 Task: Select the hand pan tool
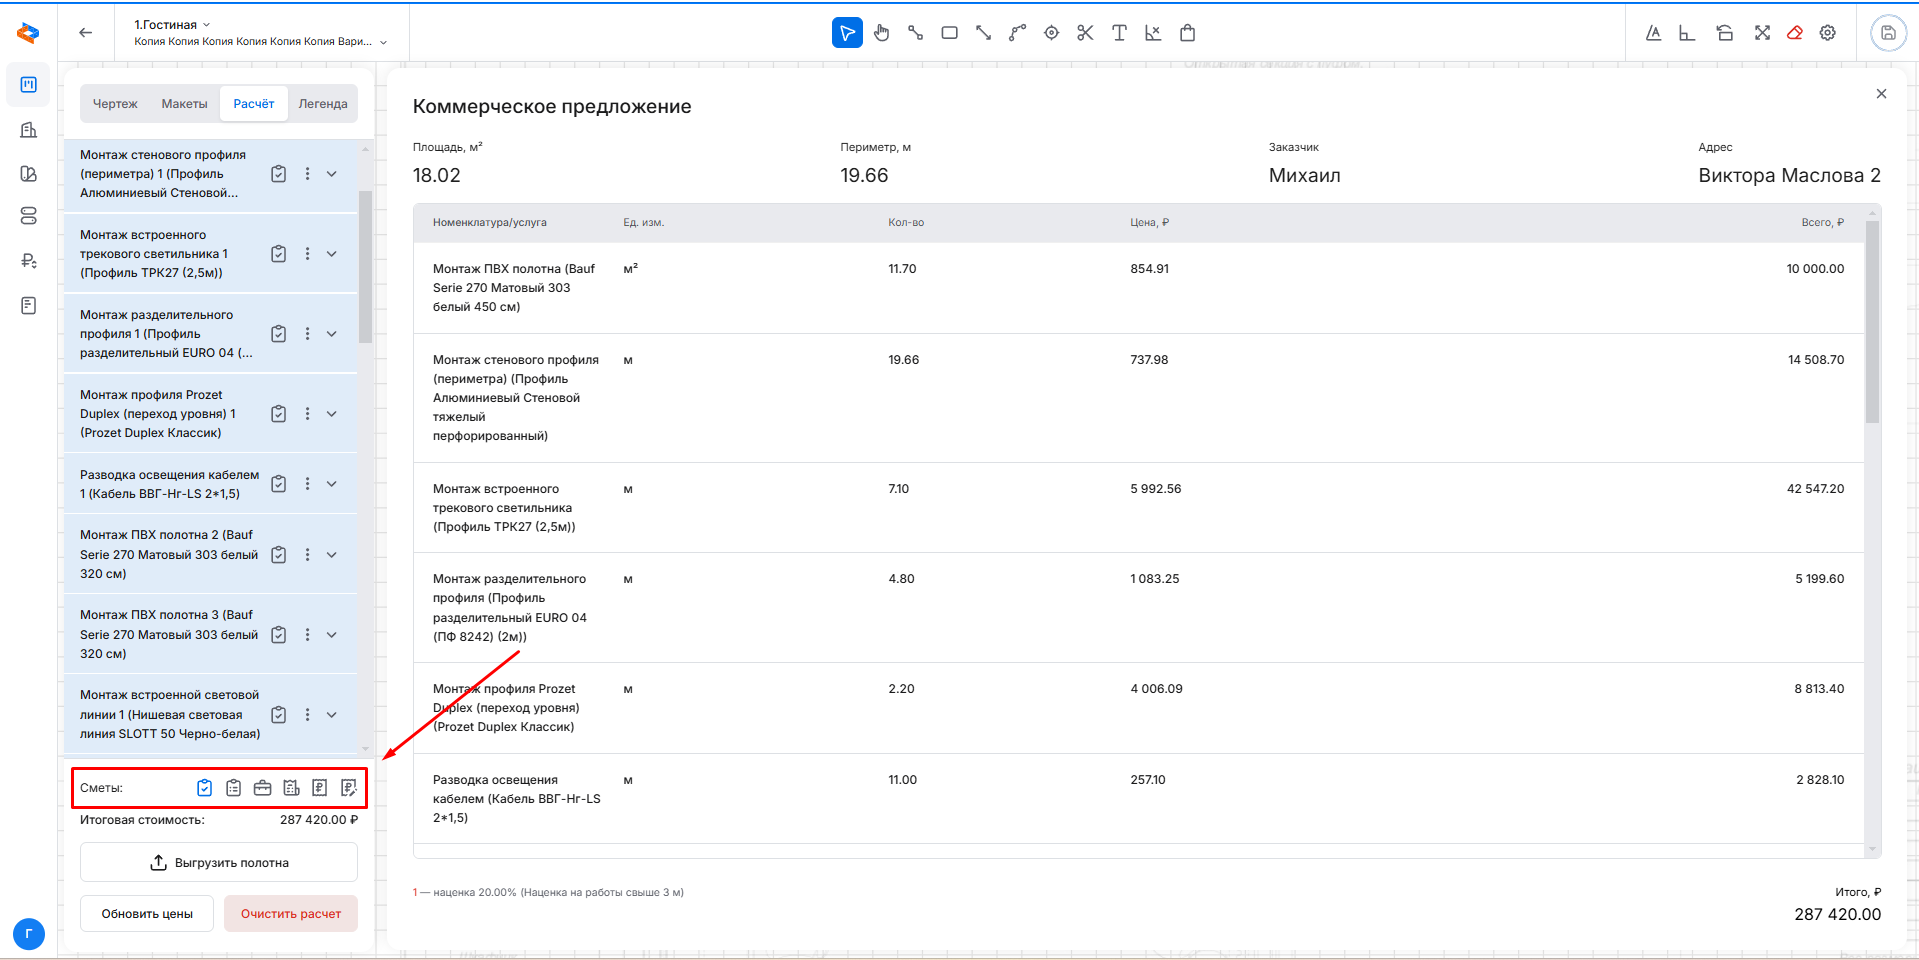[x=881, y=33]
